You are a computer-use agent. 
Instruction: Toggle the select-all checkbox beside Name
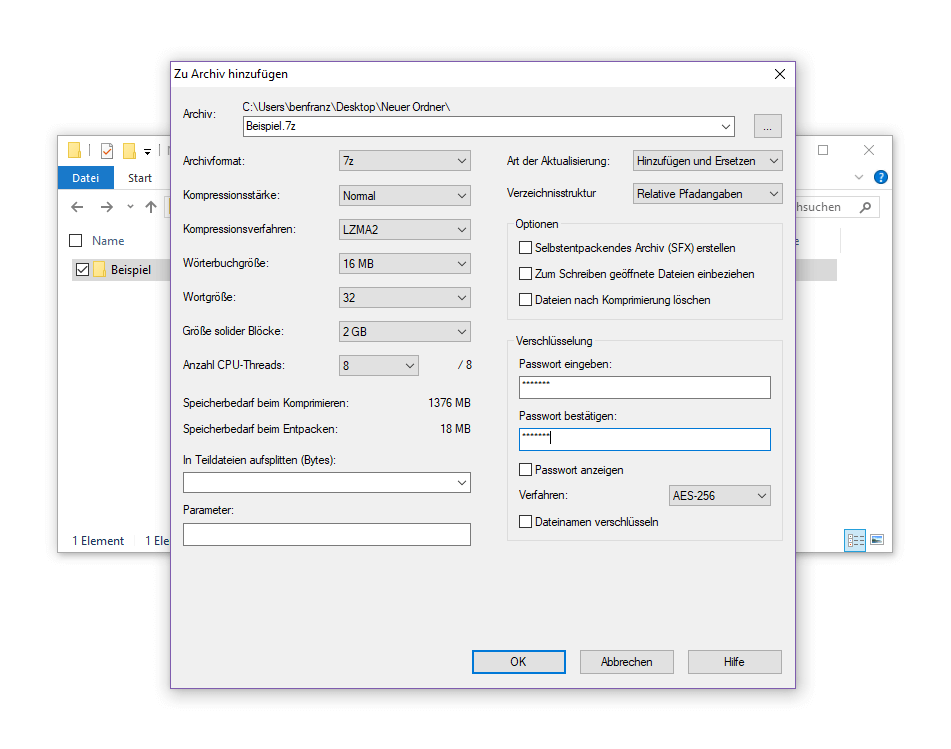click(x=76, y=241)
